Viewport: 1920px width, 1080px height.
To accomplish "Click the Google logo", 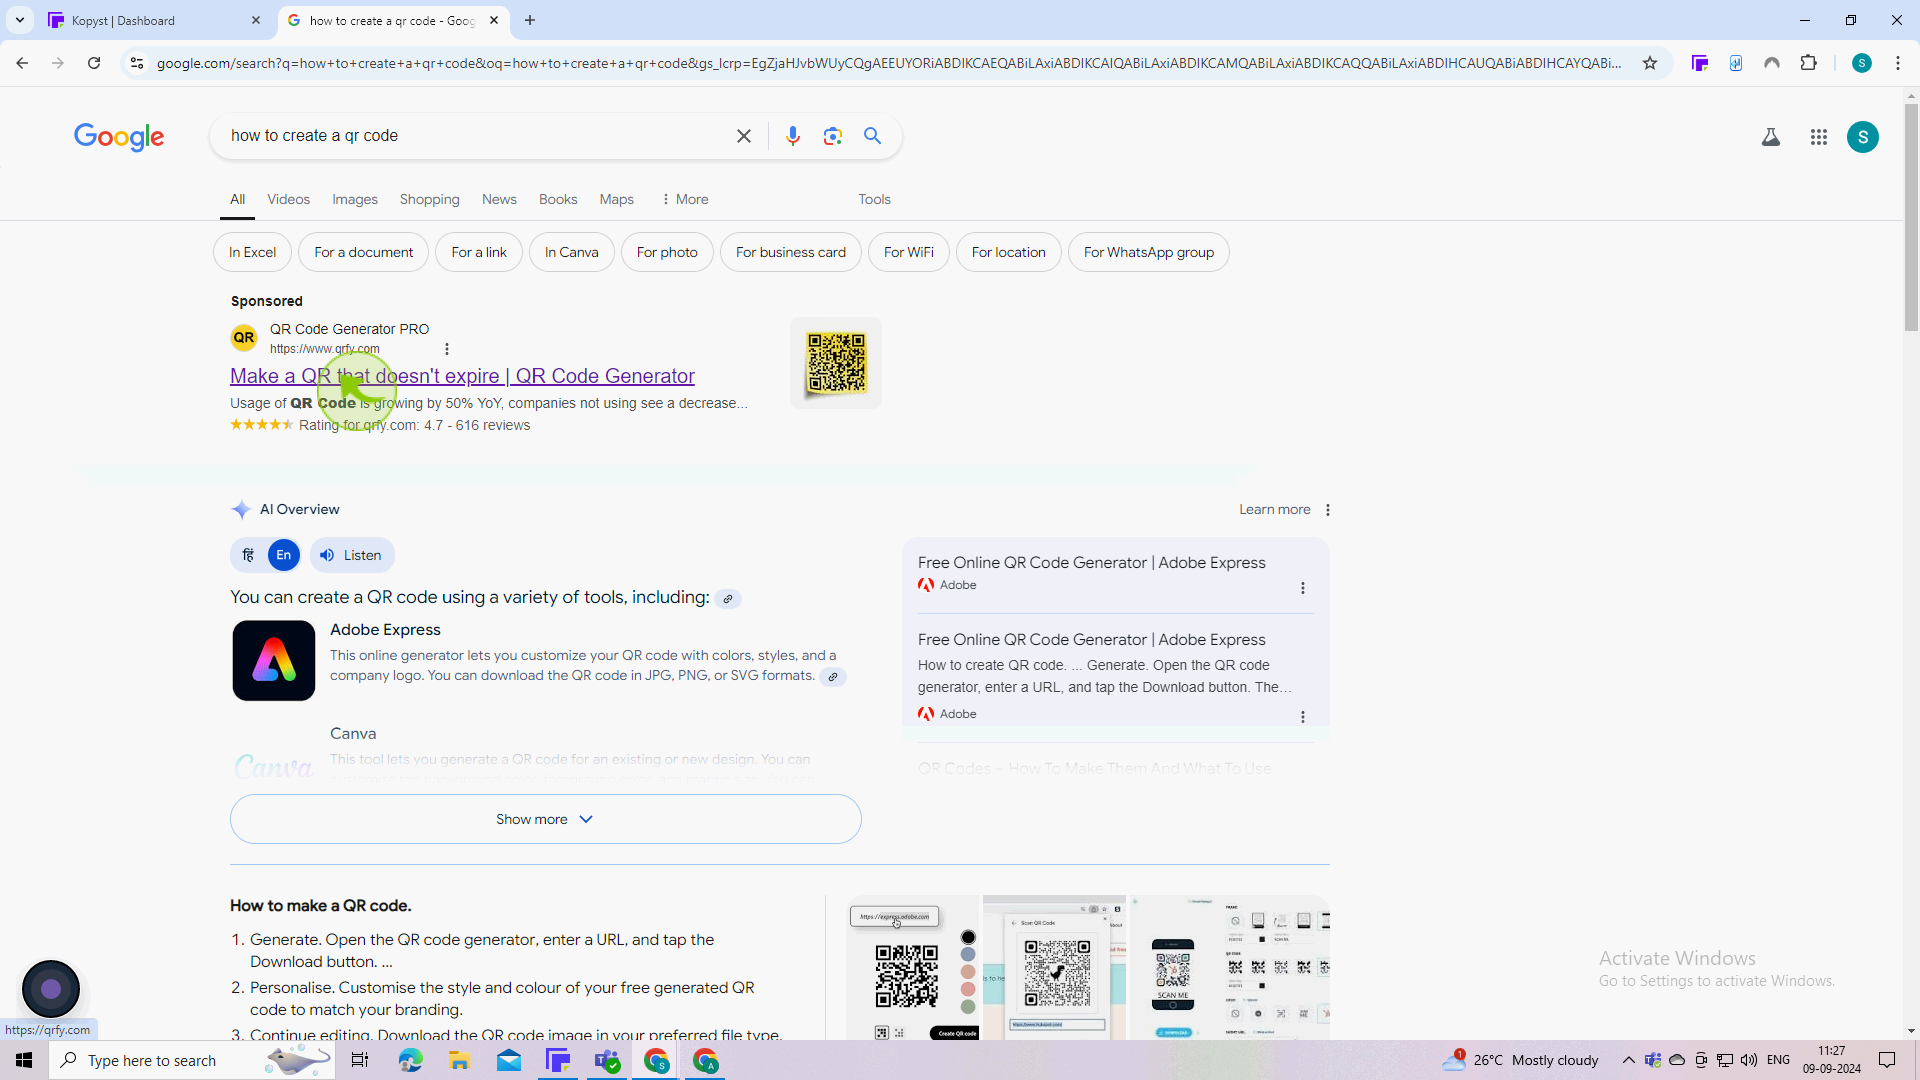I will 119,136.
